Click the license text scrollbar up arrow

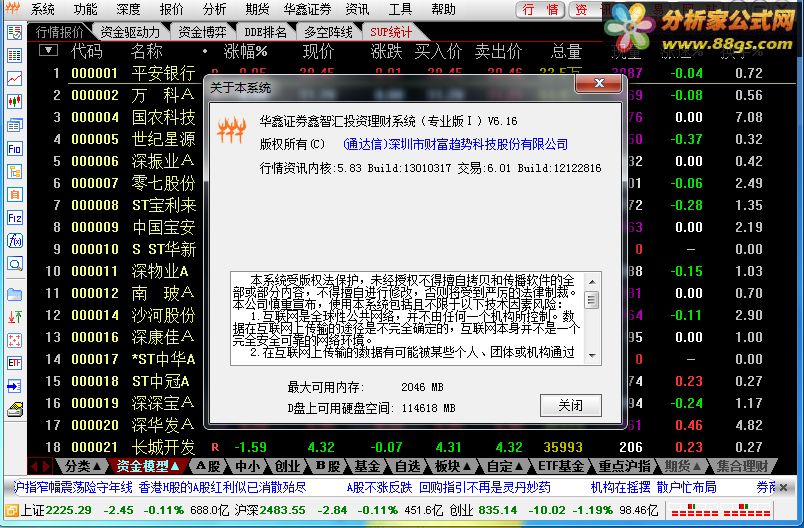coord(592,282)
